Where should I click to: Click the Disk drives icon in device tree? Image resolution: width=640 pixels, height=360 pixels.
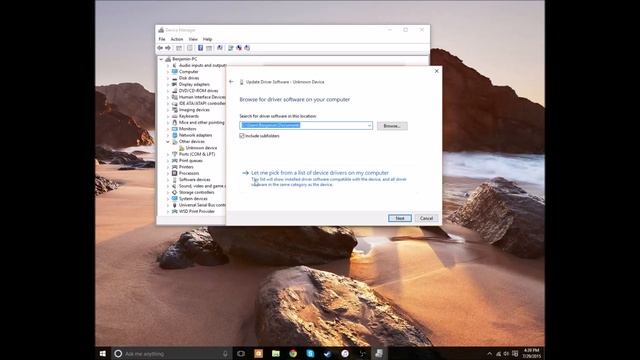click(175, 78)
